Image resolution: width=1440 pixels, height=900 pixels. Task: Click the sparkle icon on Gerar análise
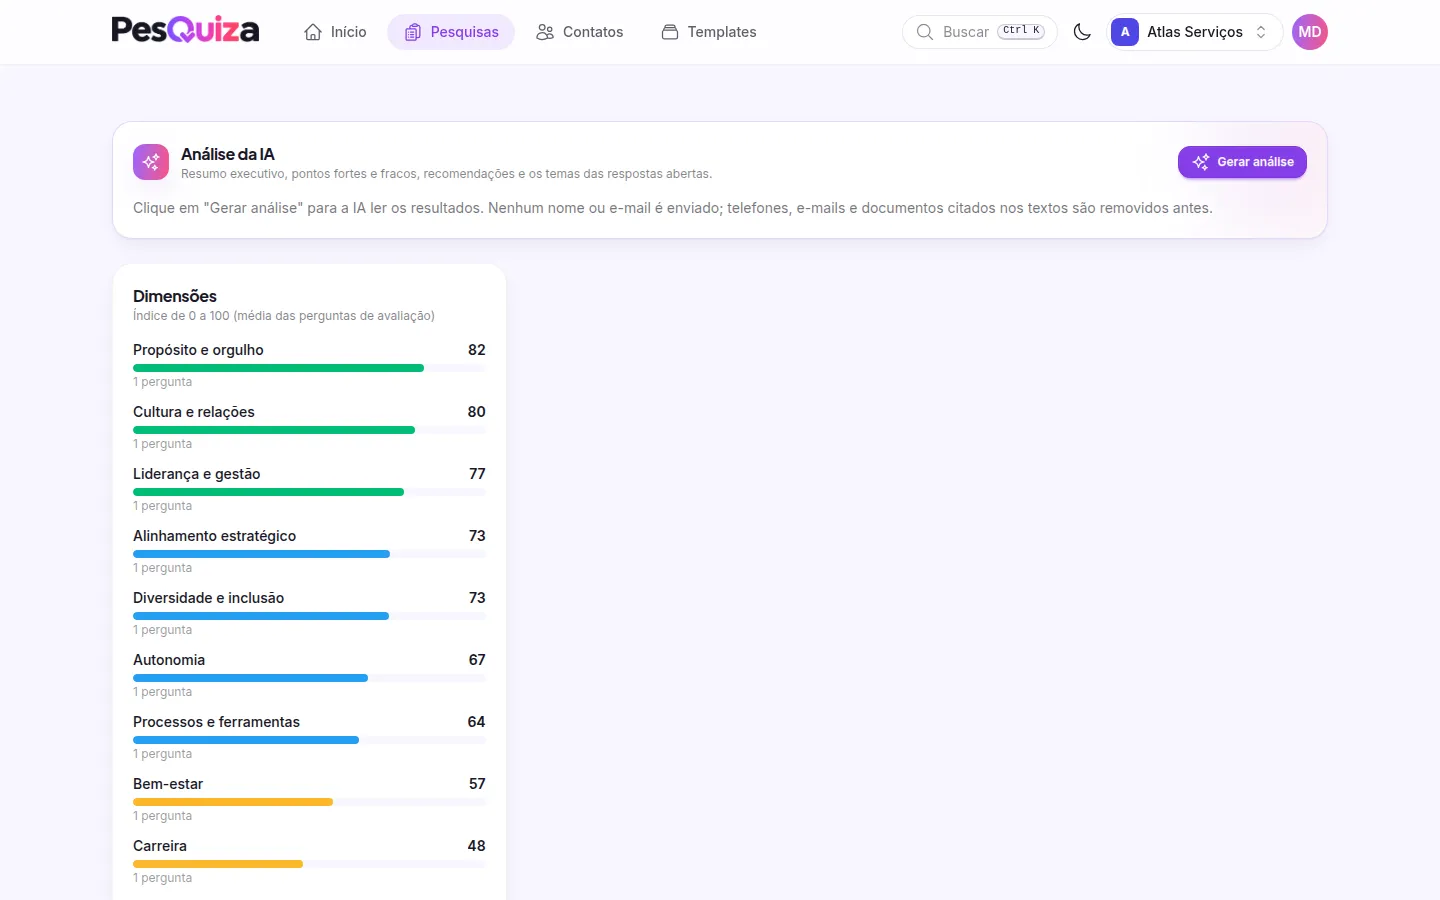1201,162
